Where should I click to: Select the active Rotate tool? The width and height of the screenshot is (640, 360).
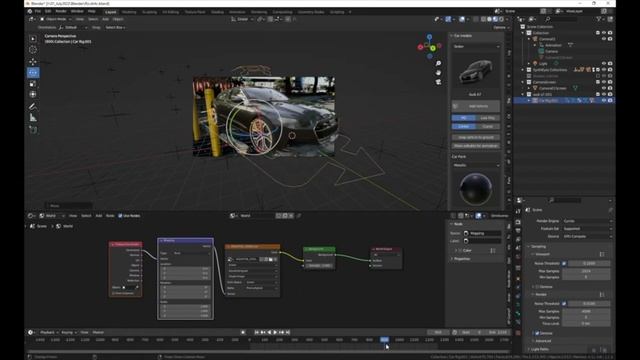33,73
